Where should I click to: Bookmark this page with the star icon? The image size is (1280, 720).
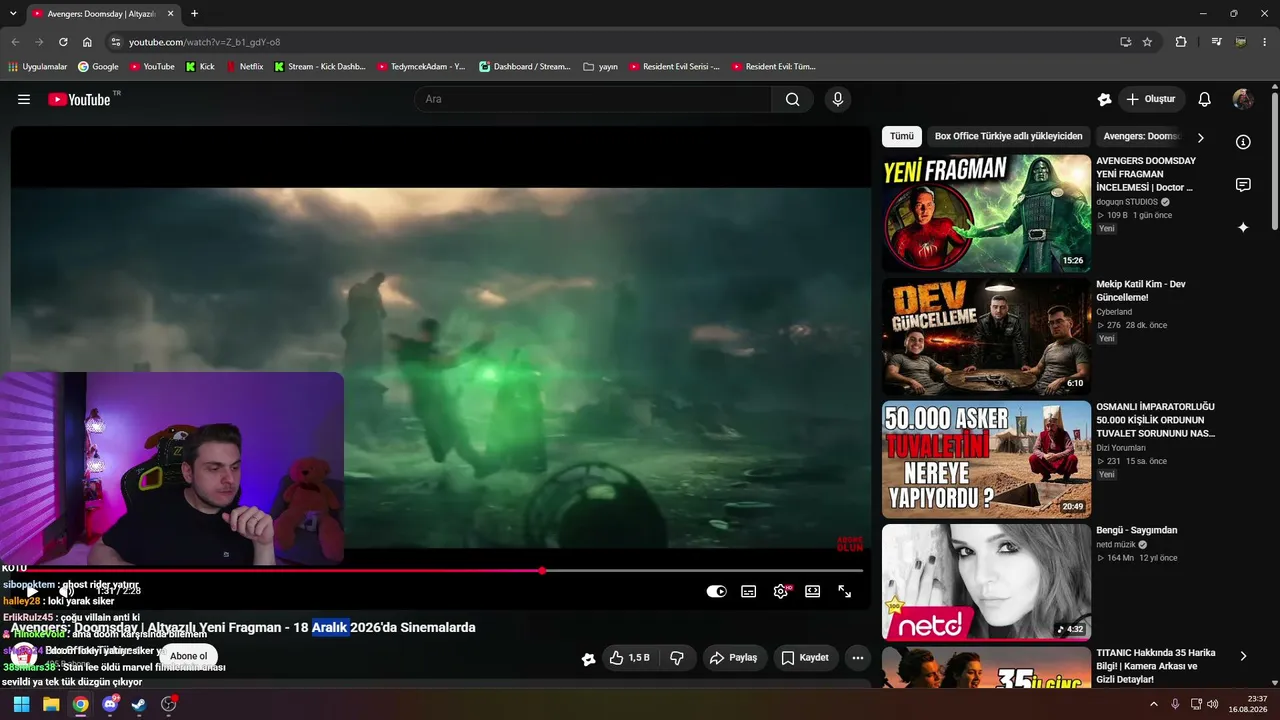click(1147, 42)
